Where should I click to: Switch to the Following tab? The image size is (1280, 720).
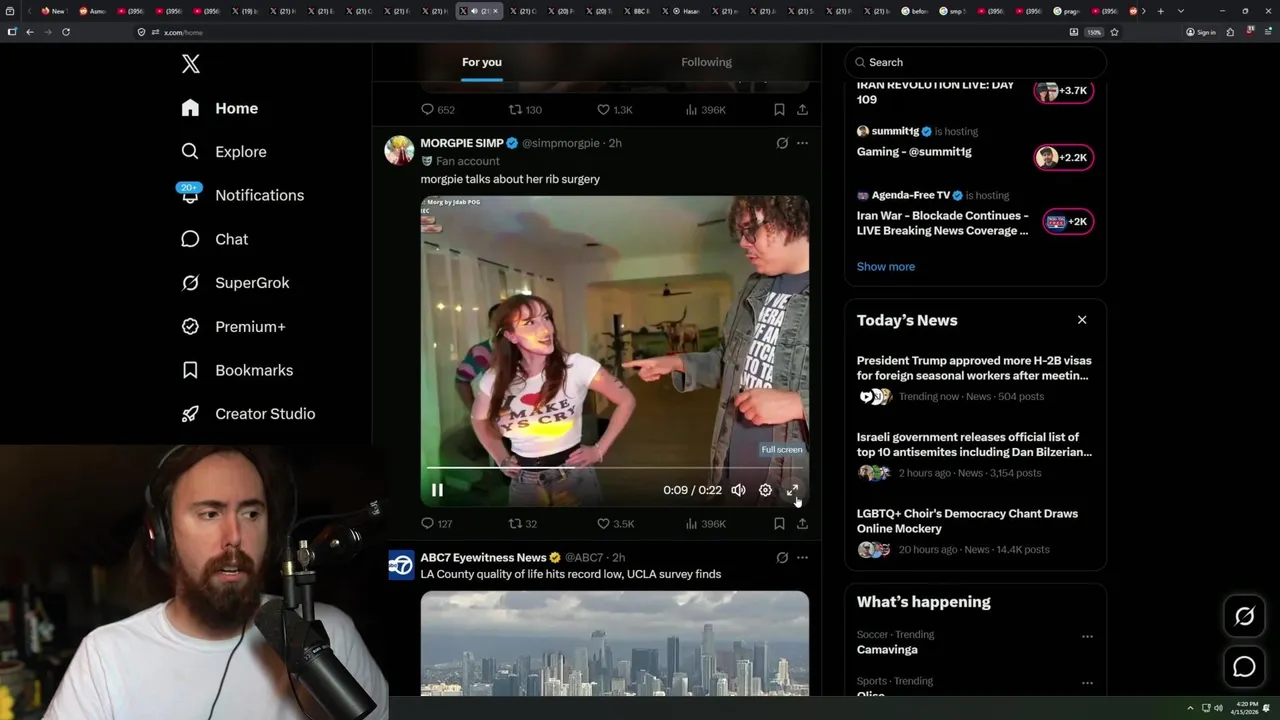(707, 62)
